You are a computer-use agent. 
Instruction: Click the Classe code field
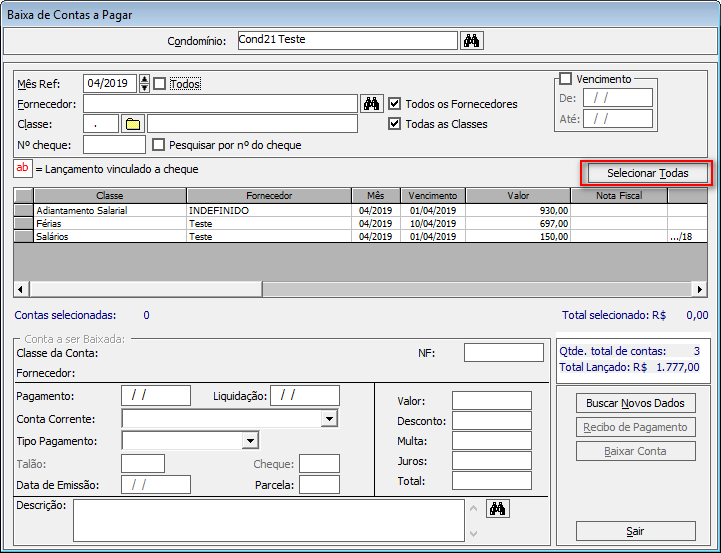click(x=101, y=124)
